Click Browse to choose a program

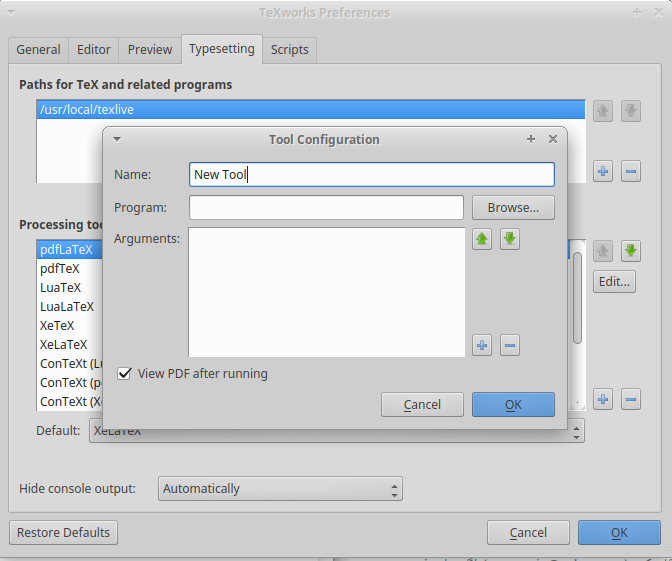point(513,208)
